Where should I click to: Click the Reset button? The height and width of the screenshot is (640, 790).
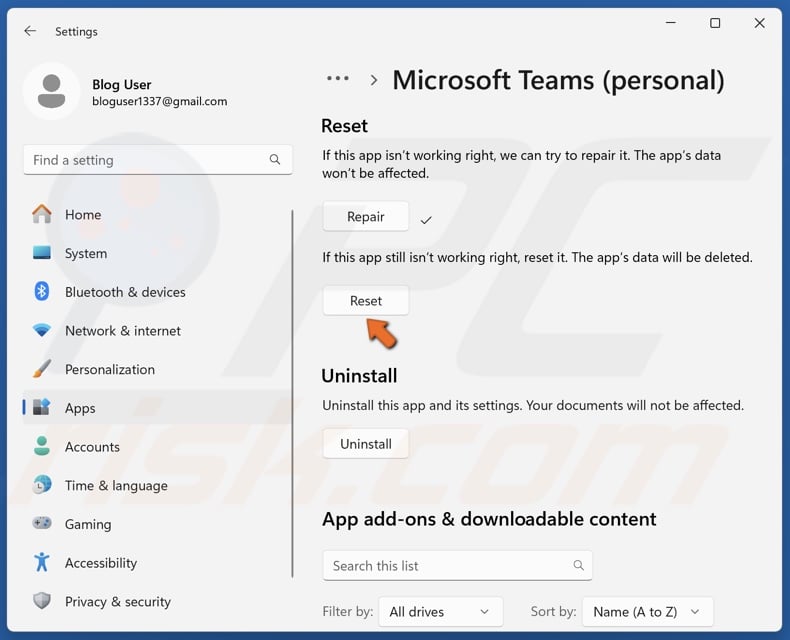point(366,301)
